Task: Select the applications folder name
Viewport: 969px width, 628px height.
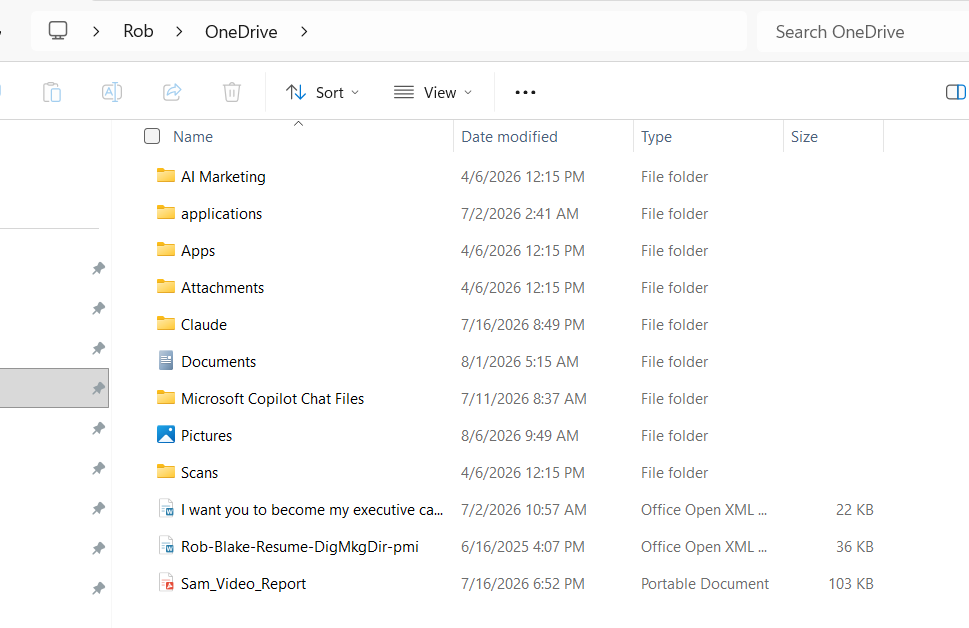Action: [221, 214]
